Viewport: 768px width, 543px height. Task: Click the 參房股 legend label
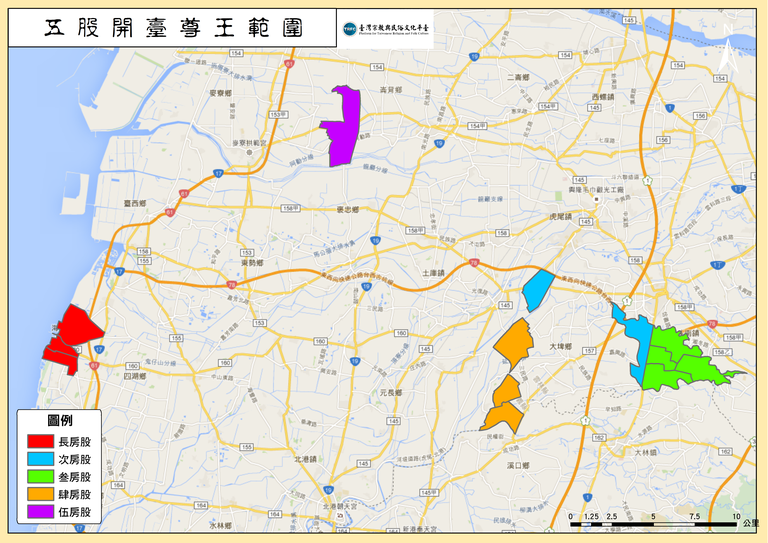point(75,477)
